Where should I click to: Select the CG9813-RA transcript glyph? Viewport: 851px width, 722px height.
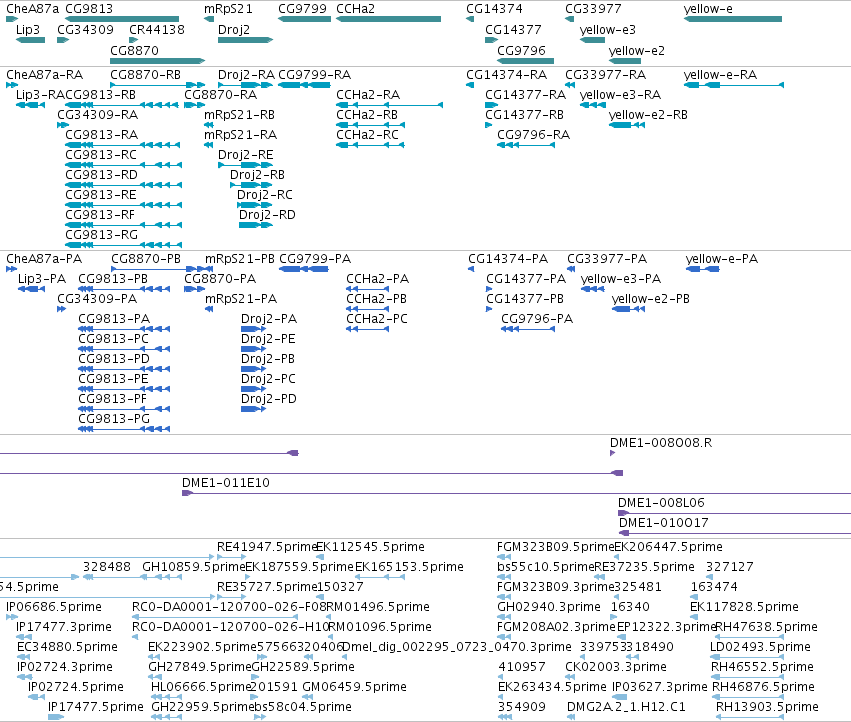[x=123, y=145]
